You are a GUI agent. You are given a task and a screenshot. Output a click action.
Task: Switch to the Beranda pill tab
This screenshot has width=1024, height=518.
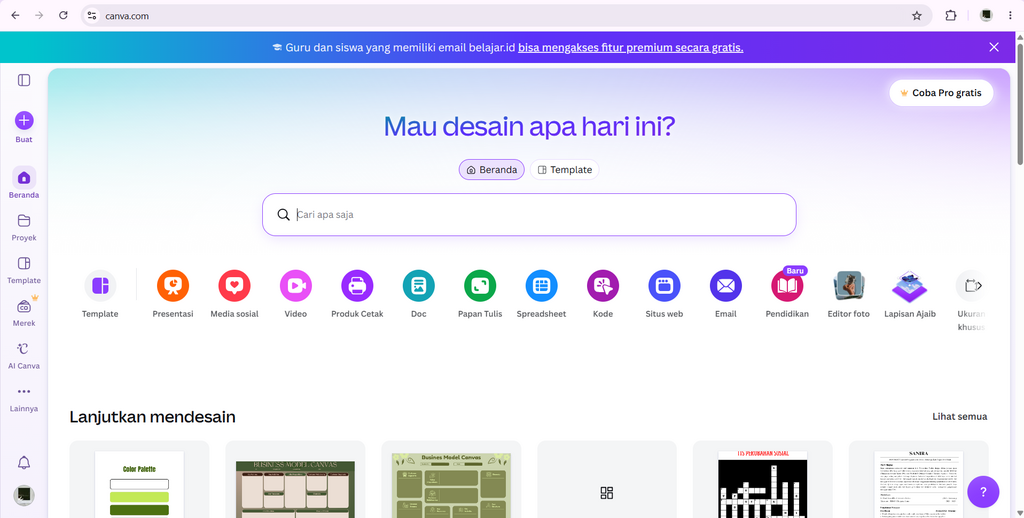point(492,170)
